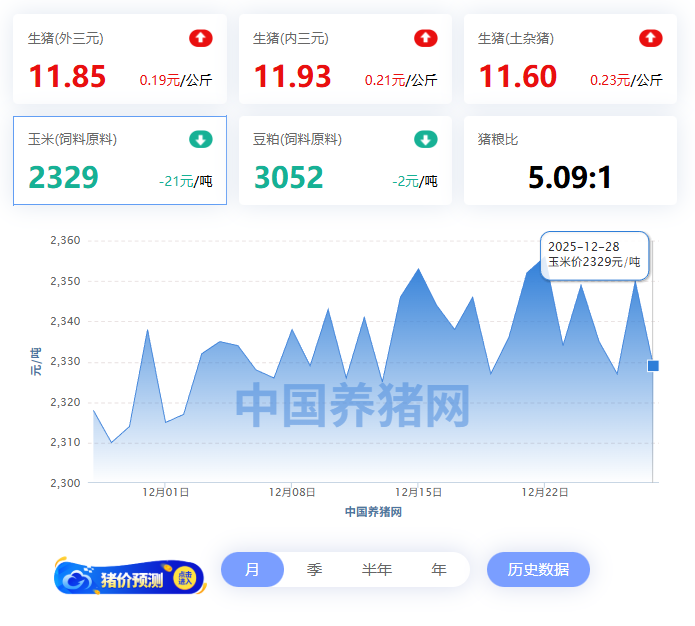Show the 年 yearly chart range
Screen dimensions: 695x626
438,569
